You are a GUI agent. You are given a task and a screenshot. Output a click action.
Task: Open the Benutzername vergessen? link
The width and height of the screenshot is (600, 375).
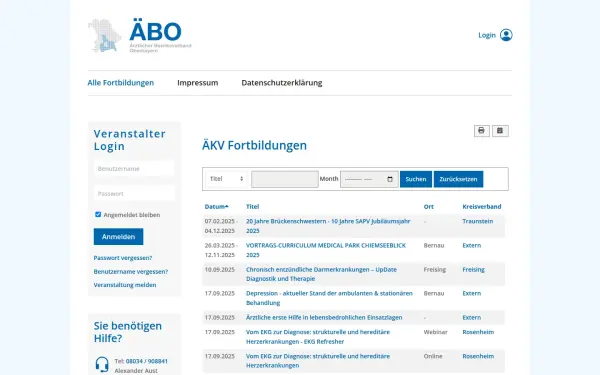click(x=131, y=272)
